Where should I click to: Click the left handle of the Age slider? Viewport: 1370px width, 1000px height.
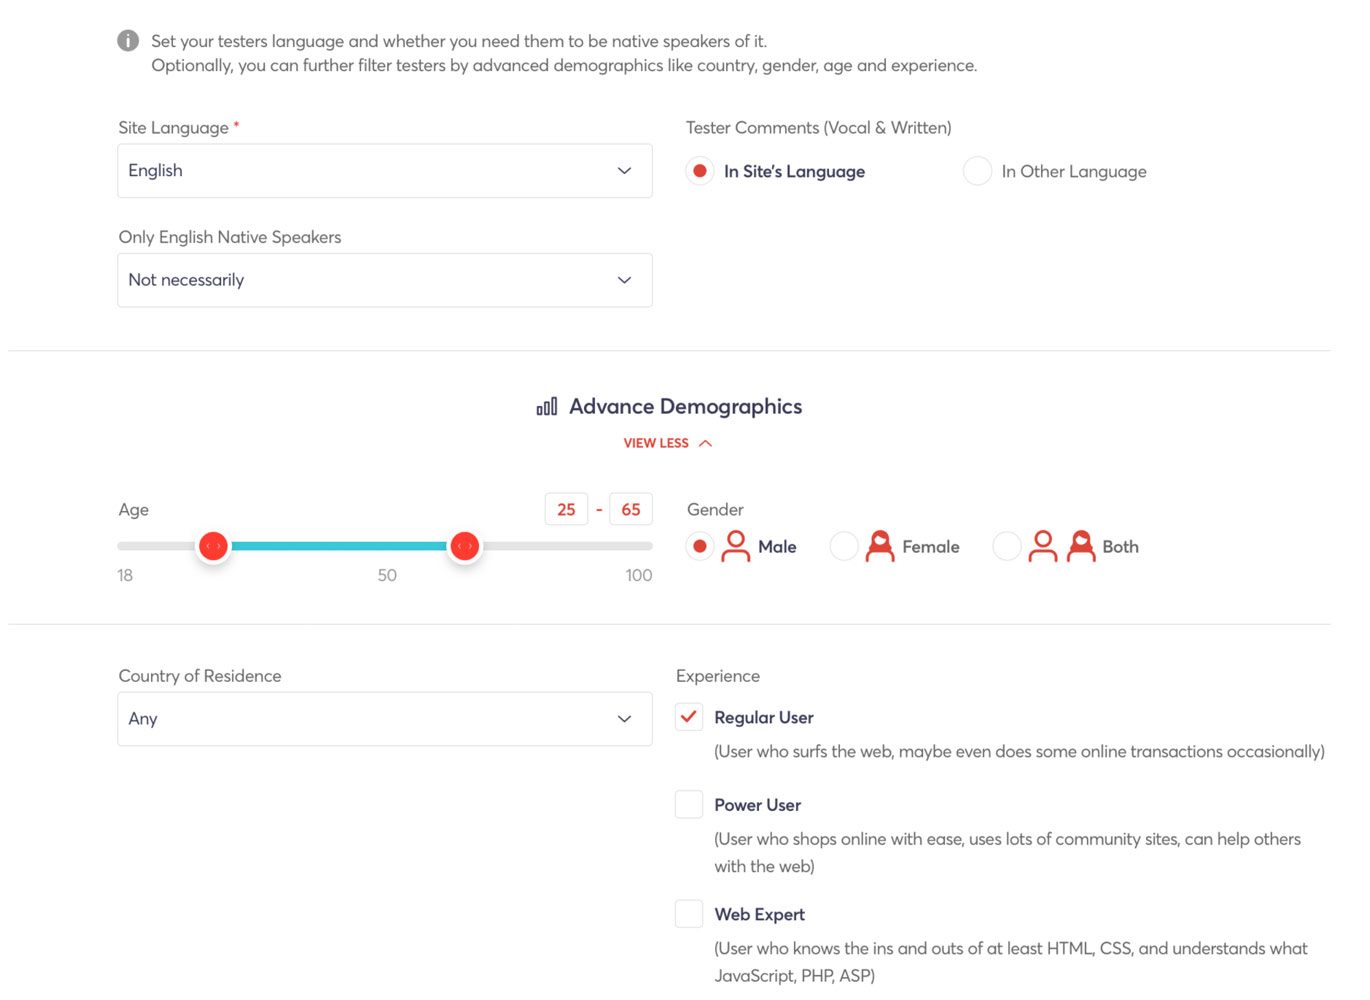(213, 546)
